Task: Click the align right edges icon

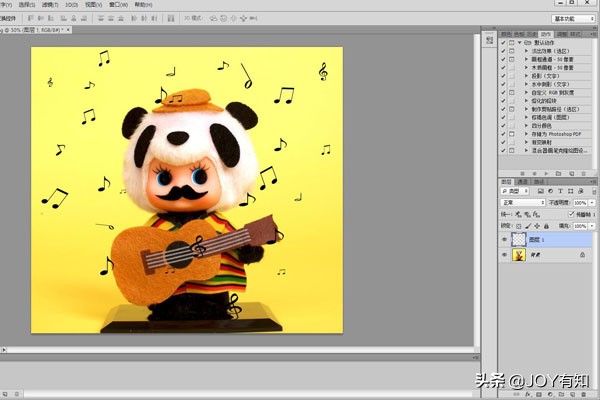Action: click(84, 18)
